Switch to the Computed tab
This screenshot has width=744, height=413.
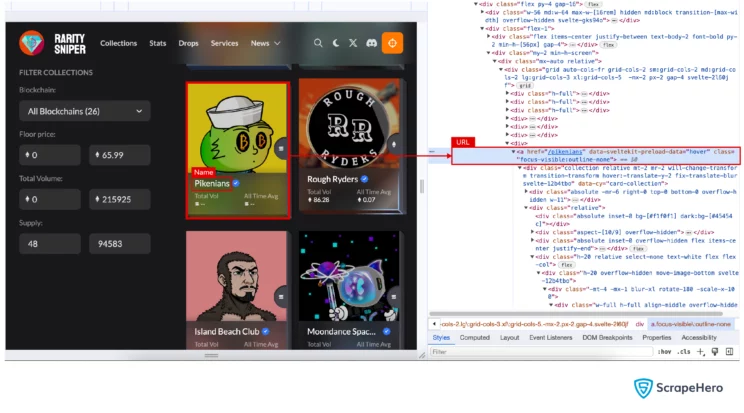(474, 338)
